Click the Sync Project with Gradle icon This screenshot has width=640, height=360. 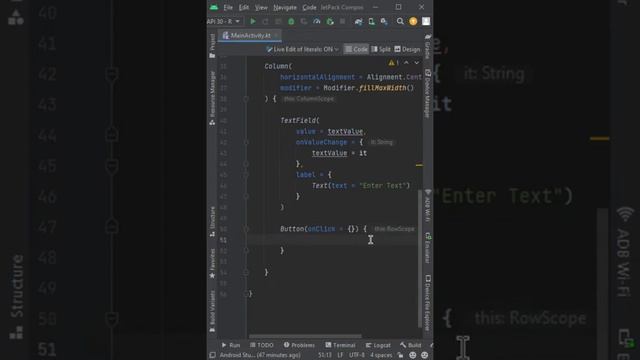pos(358,21)
